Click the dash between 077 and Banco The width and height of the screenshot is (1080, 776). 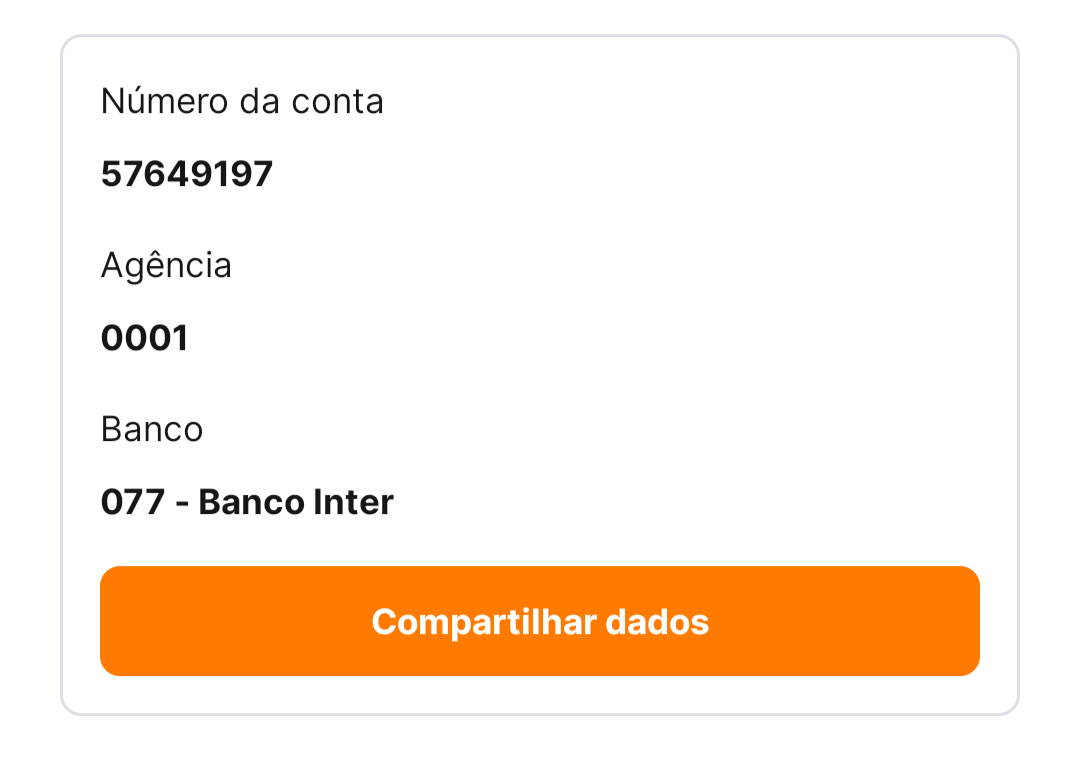182,503
